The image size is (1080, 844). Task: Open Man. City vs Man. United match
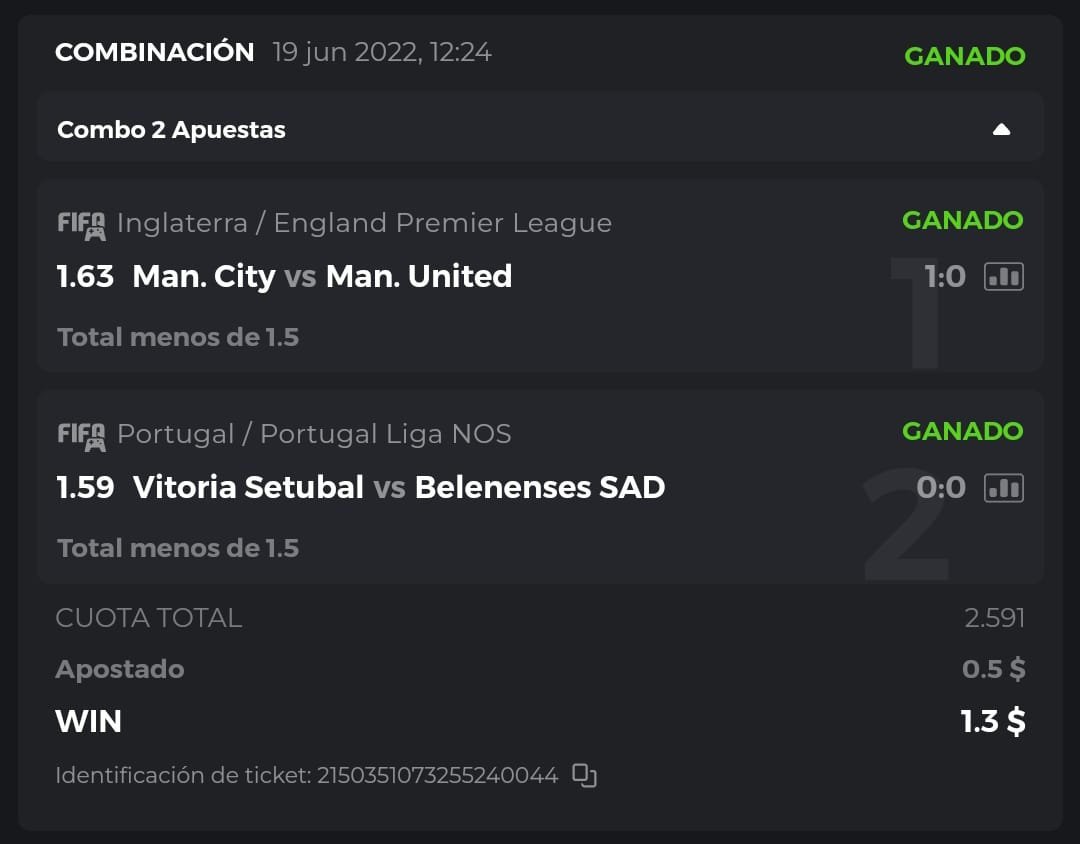(x=322, y=276)
